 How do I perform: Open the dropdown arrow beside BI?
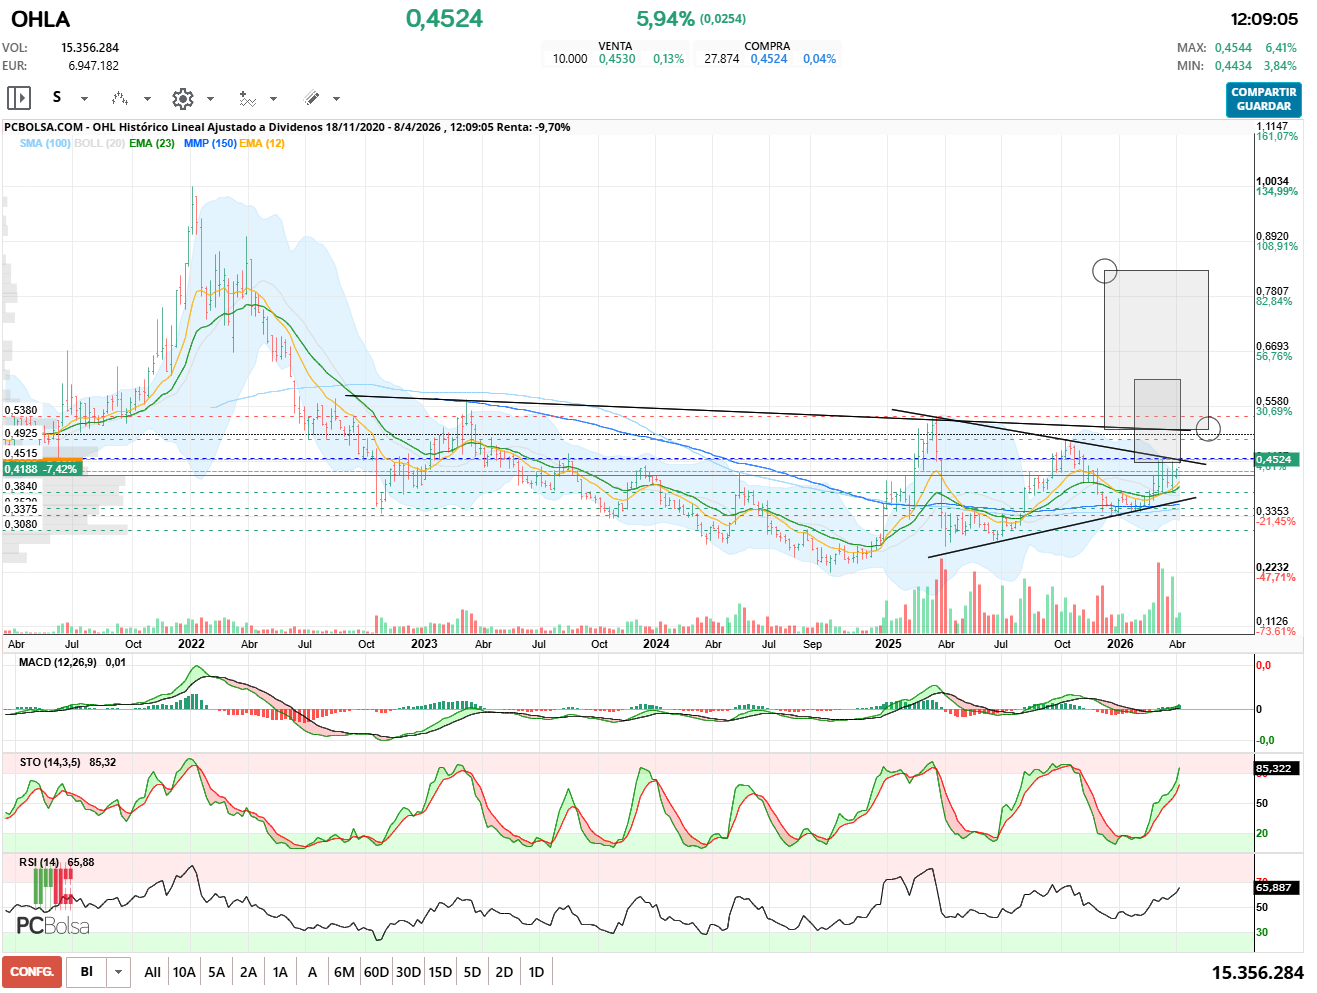[x=119, y=972]
